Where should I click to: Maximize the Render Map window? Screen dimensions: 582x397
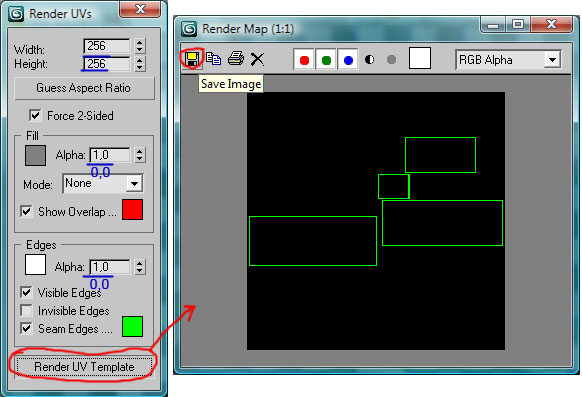(x=518, y=25)
